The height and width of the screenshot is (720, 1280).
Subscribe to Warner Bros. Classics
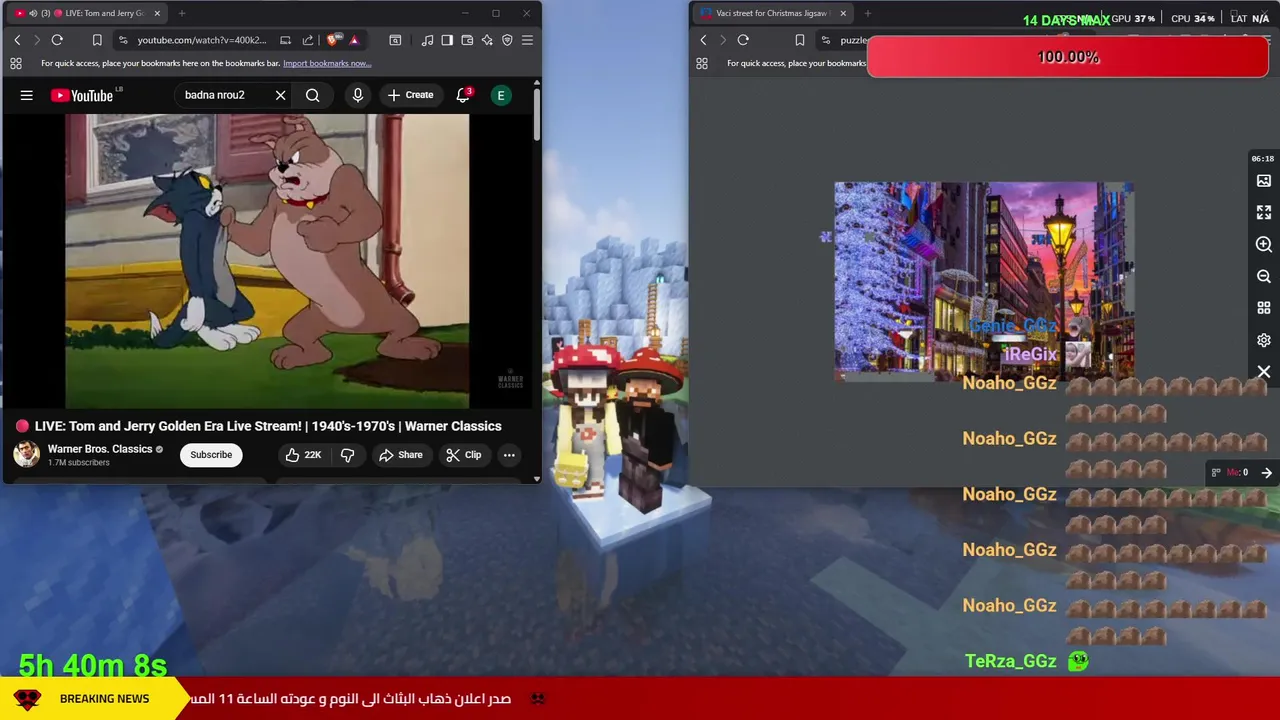(211, 455)
